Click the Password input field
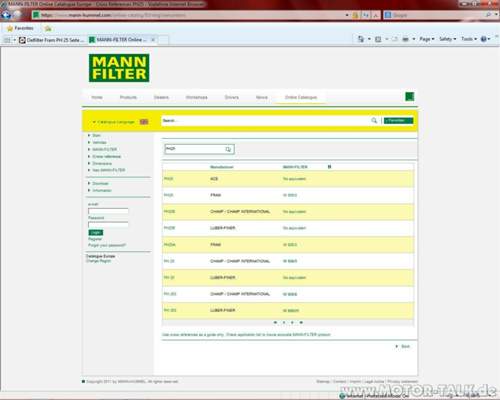500x400 pixels. (108, 225)
